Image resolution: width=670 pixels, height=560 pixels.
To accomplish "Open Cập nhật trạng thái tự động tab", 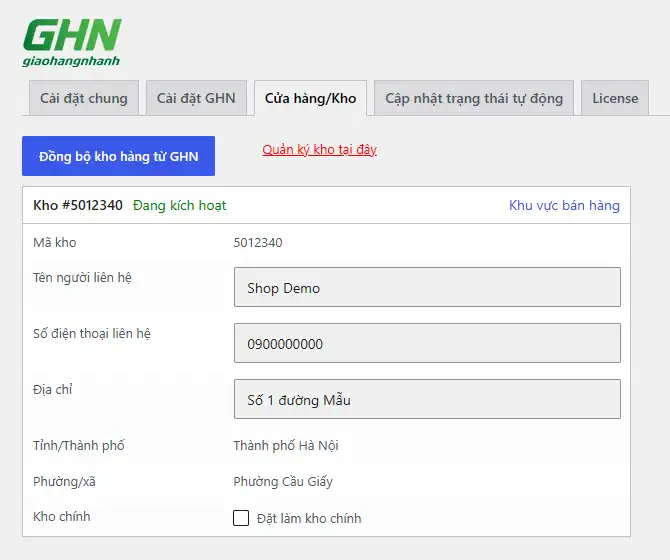I will [x=474, y=98].
